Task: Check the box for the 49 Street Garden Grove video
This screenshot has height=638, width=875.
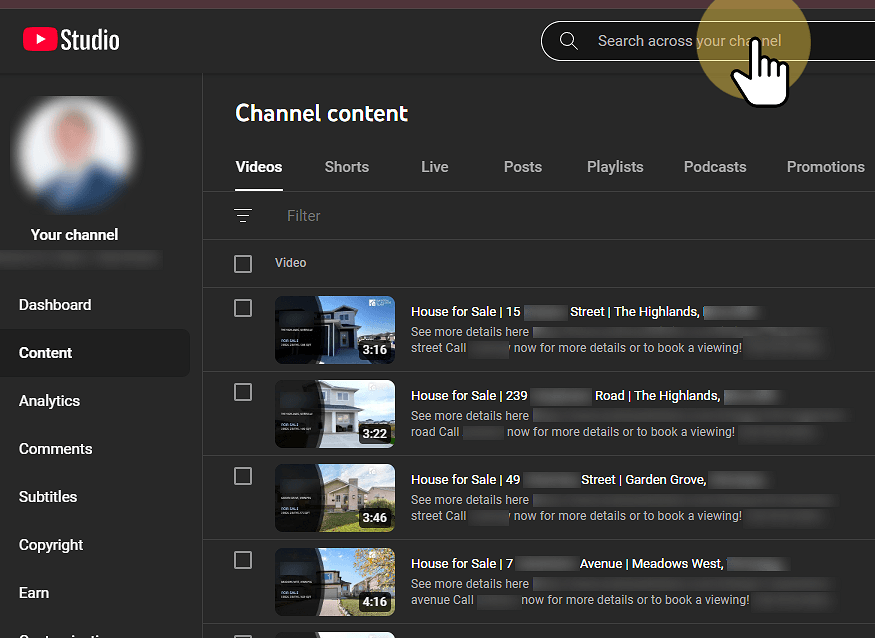Action: [x=243, y=476]
